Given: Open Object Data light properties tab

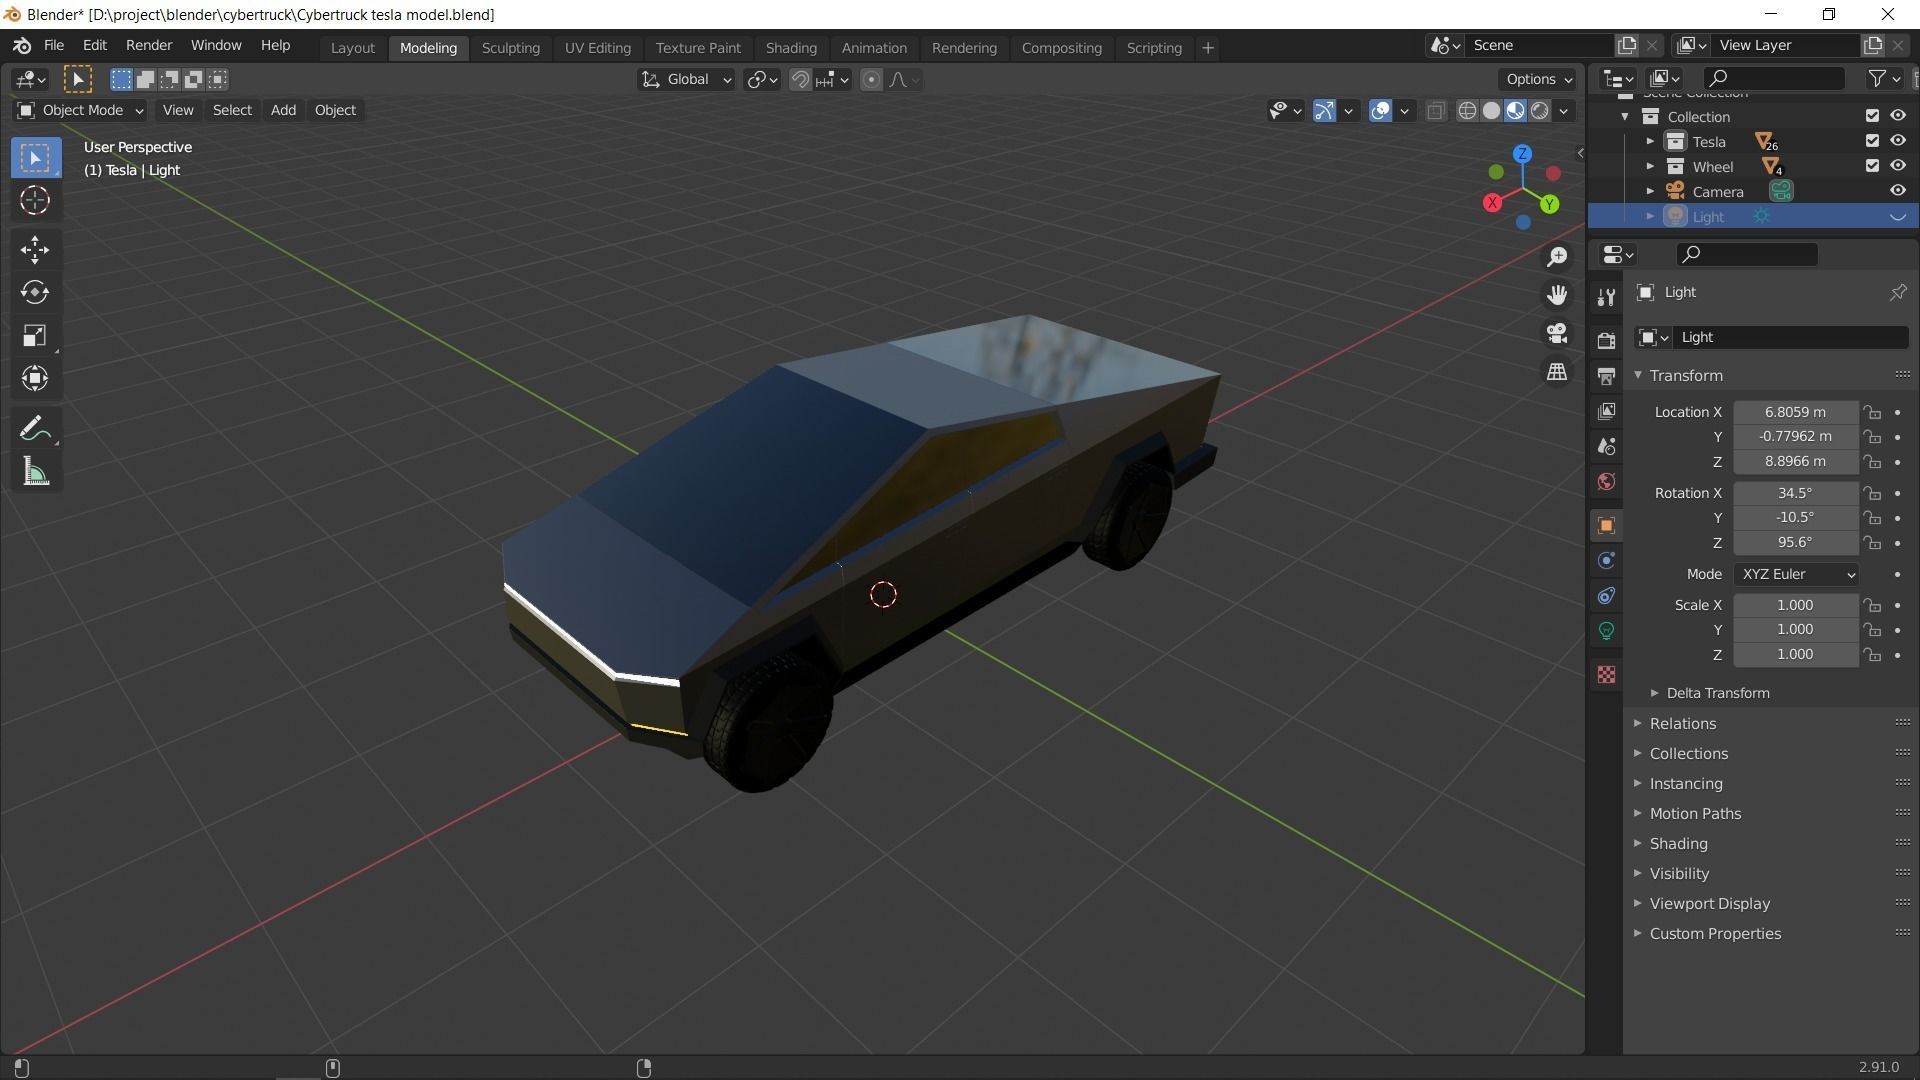Looking at the screenshot, I should tap(1606, 631).
